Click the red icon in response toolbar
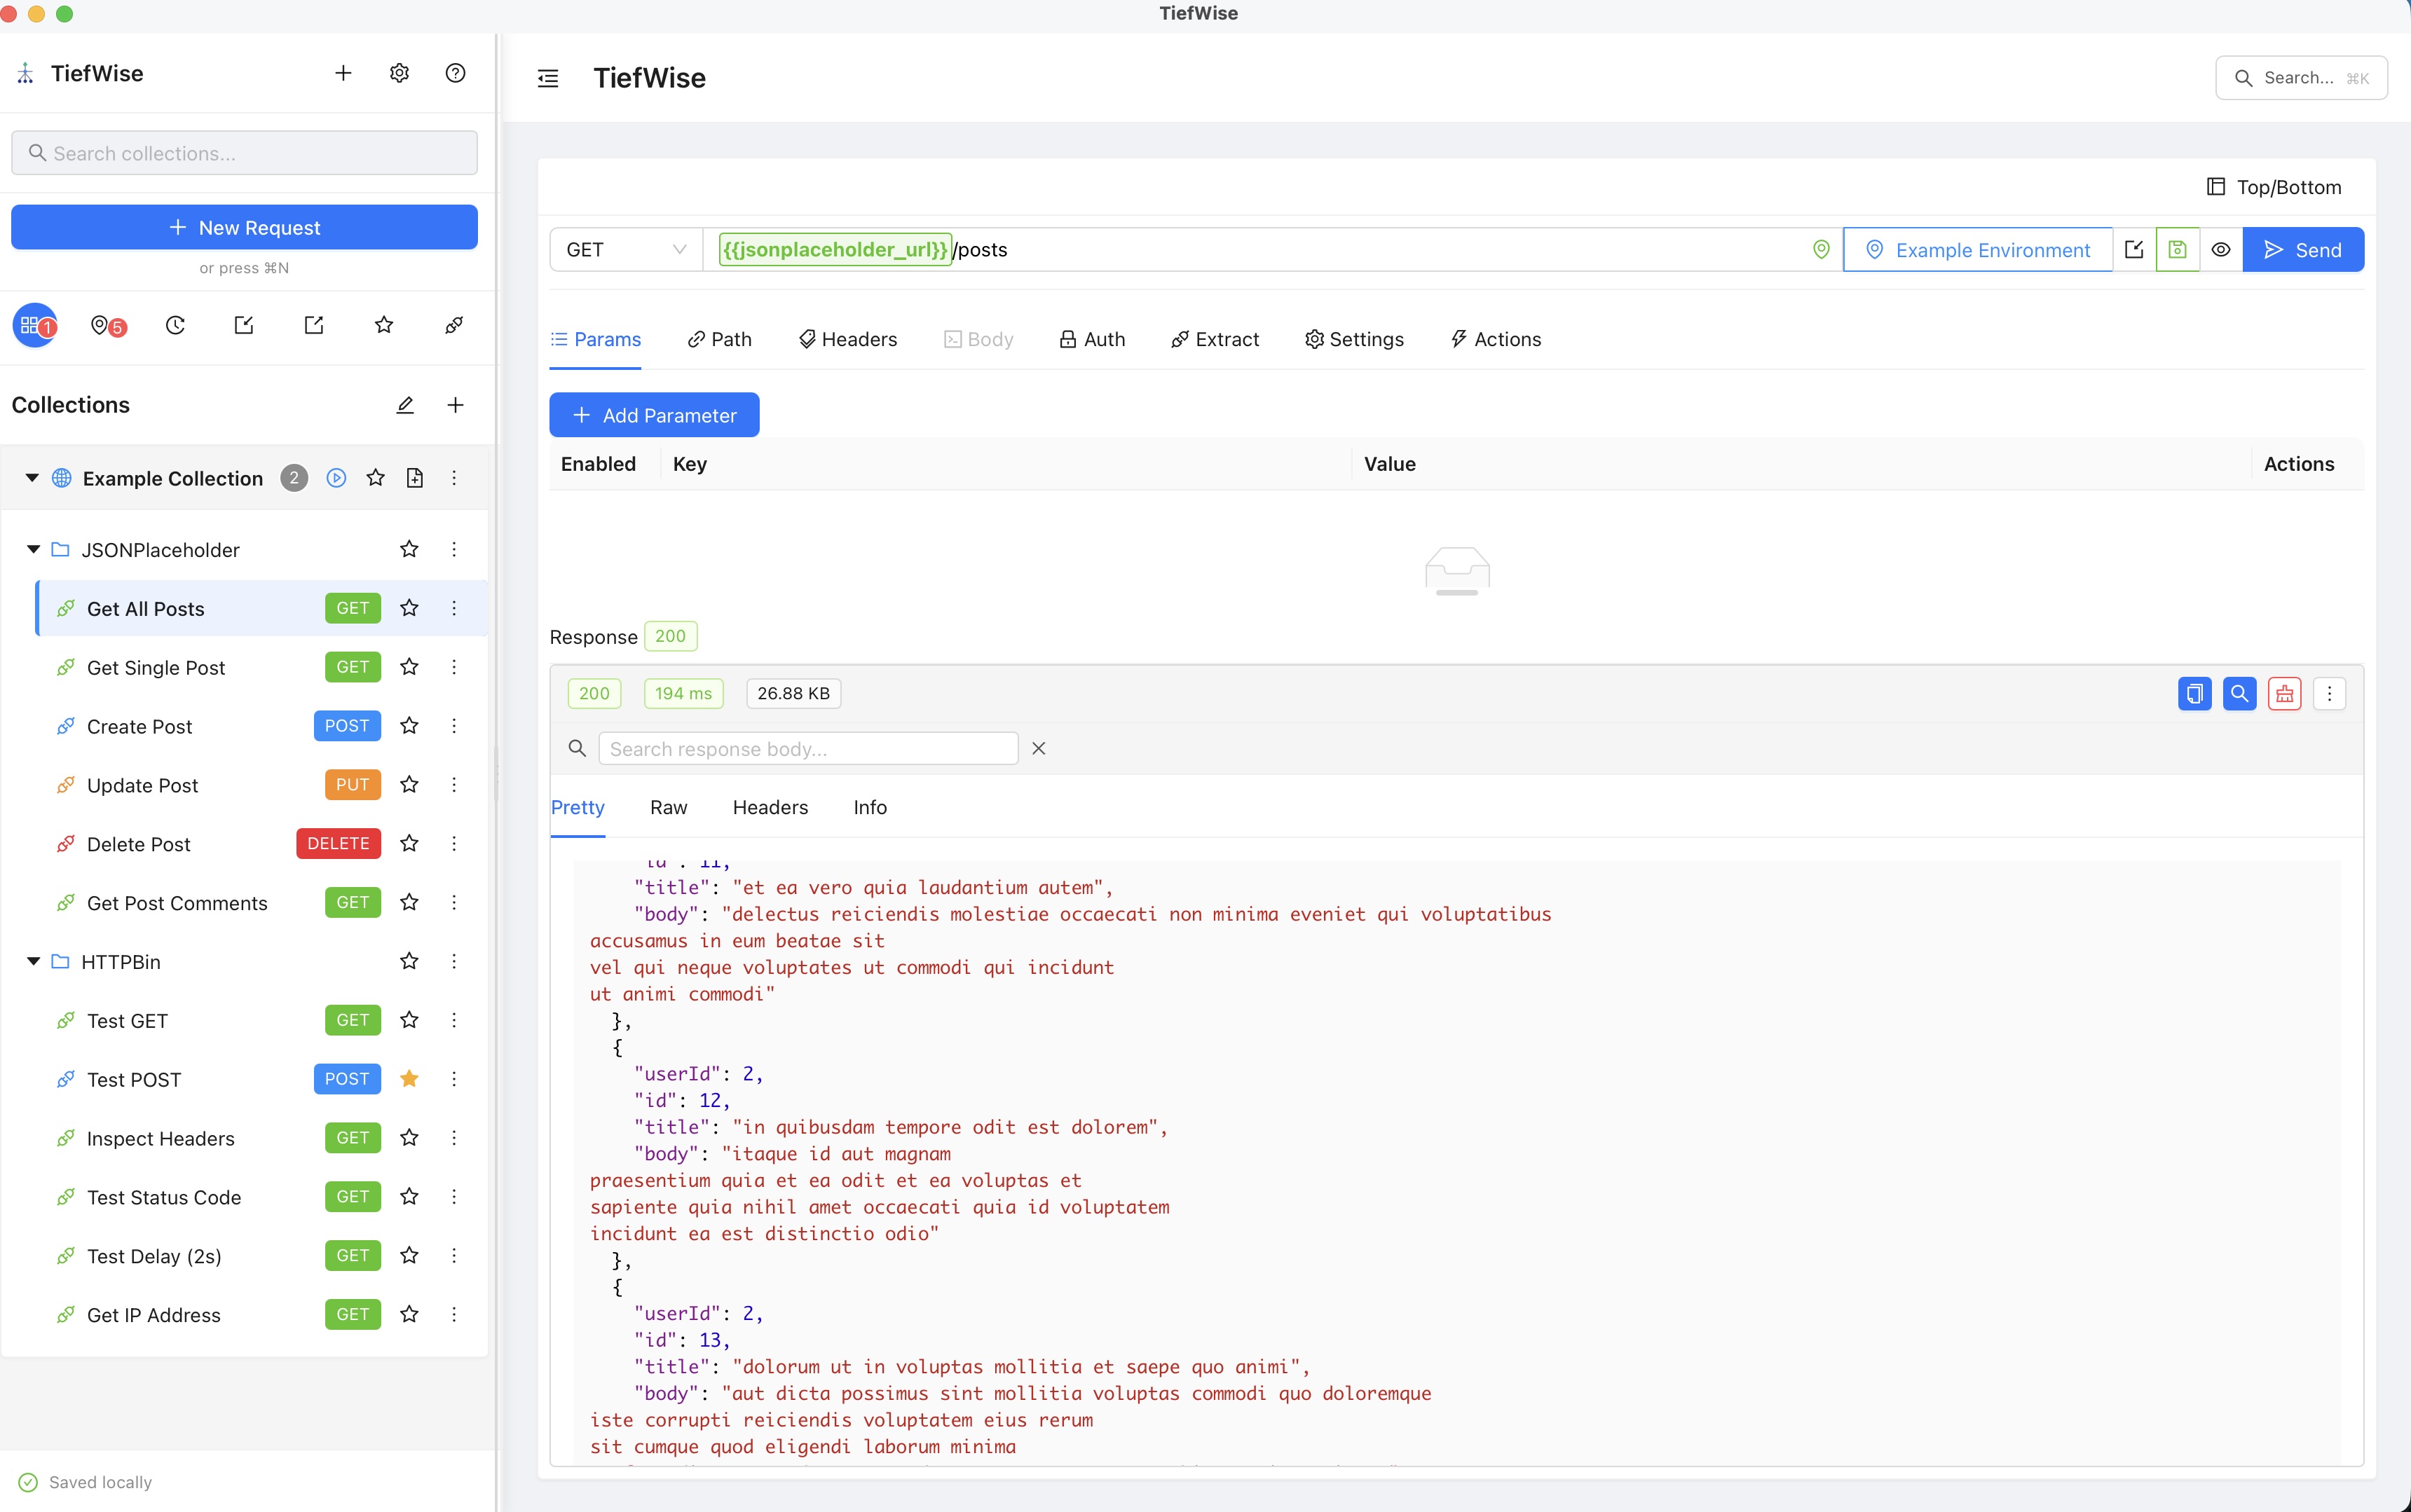This screenshot has width=2411, height=1512. click(x=2285, y=694)
